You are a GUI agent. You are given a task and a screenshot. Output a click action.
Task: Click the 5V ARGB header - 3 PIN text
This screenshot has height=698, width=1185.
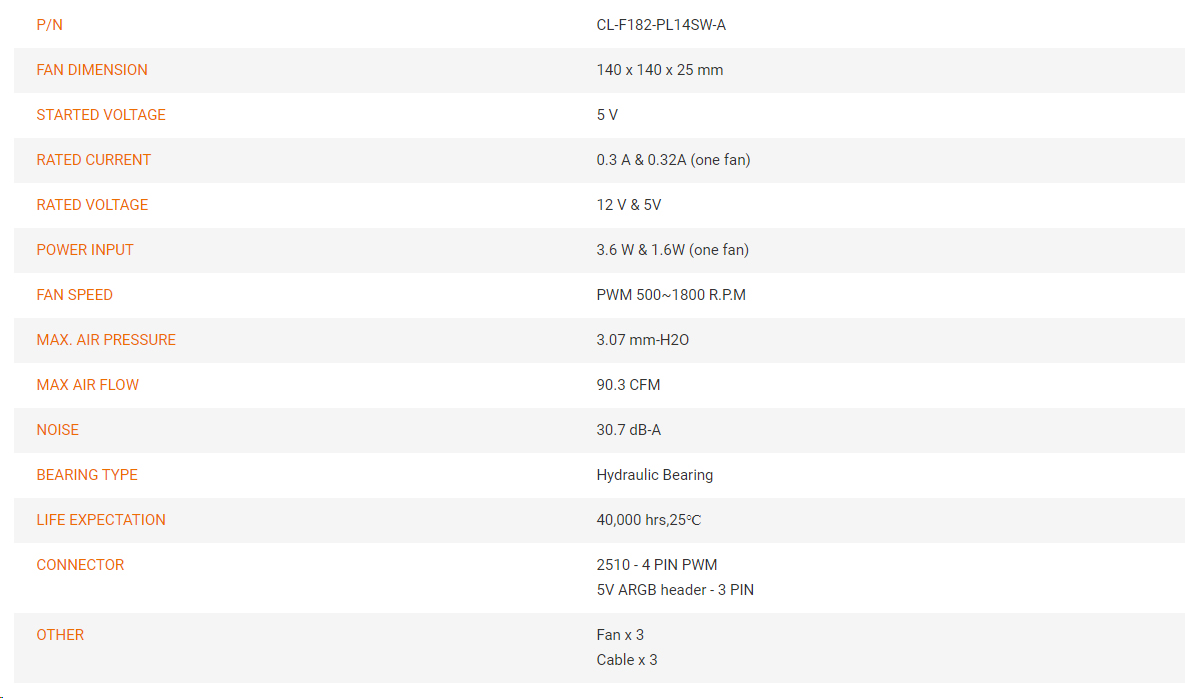point(675,590)
